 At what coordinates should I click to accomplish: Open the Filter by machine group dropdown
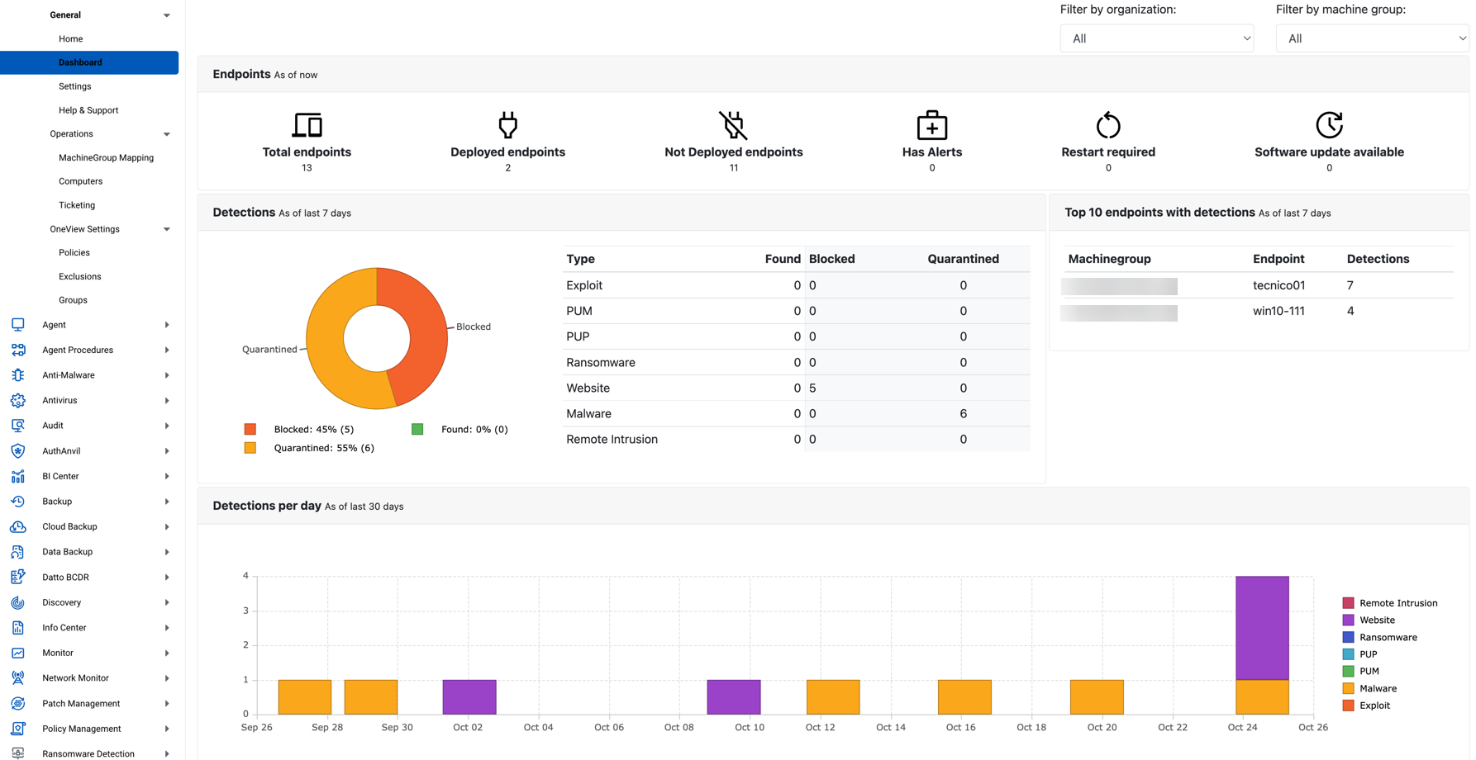click(x=1371, y=38)
